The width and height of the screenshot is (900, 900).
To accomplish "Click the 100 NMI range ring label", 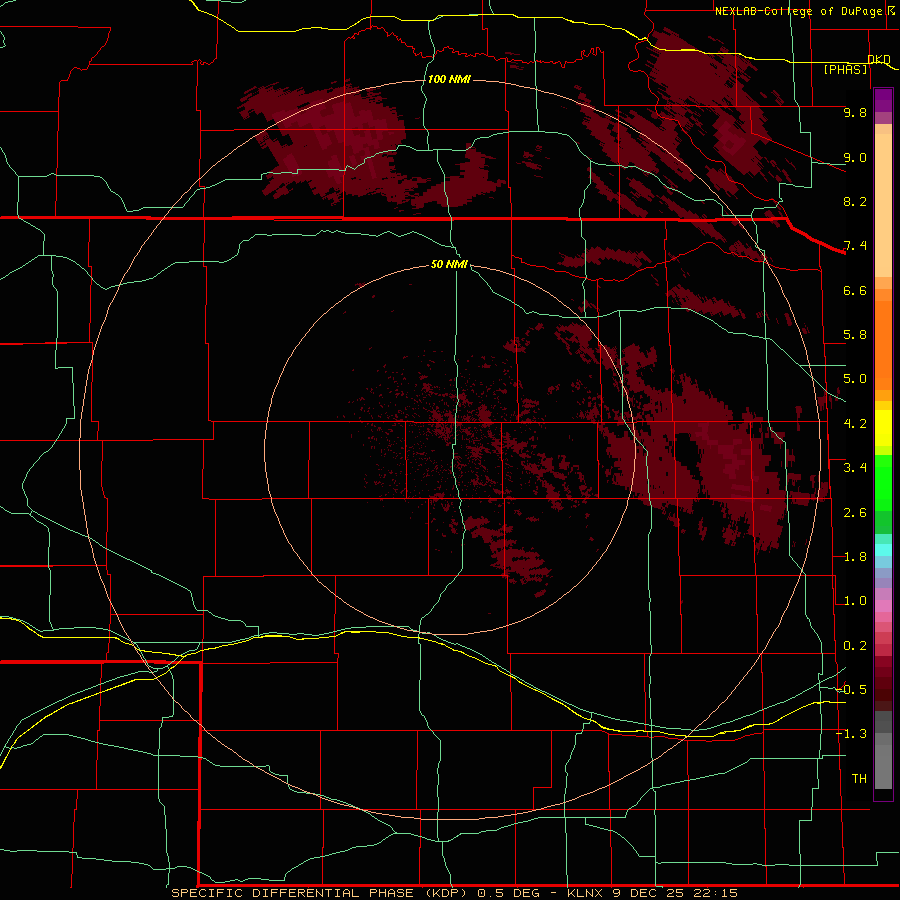I will tap(449, 79).
